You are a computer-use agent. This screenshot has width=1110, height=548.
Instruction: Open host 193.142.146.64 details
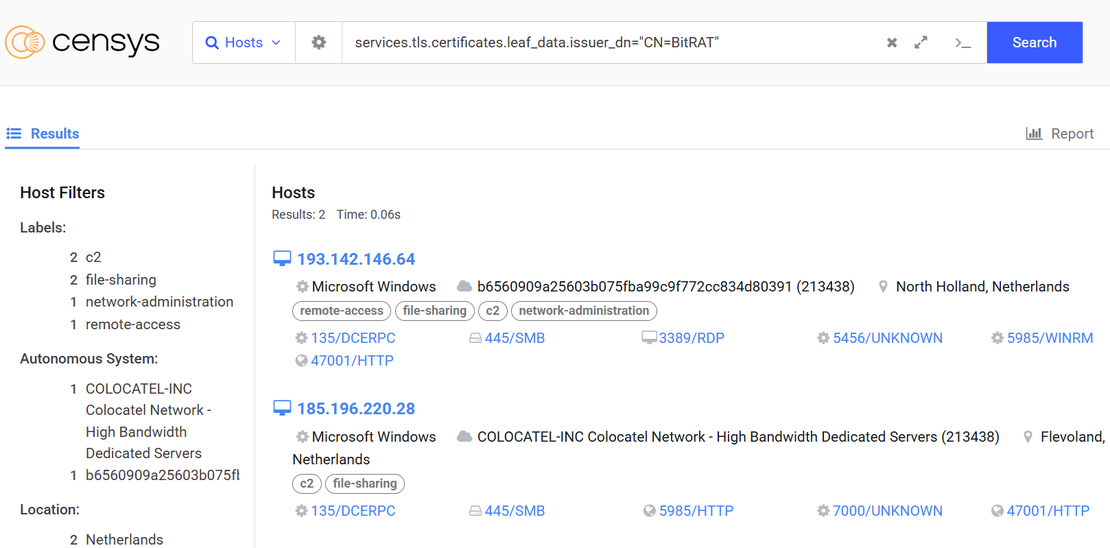(356, 259)
